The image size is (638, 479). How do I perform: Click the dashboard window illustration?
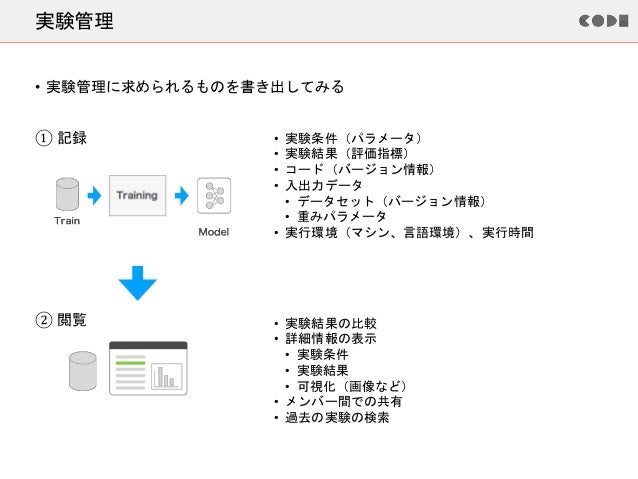[x=148, y=368]
